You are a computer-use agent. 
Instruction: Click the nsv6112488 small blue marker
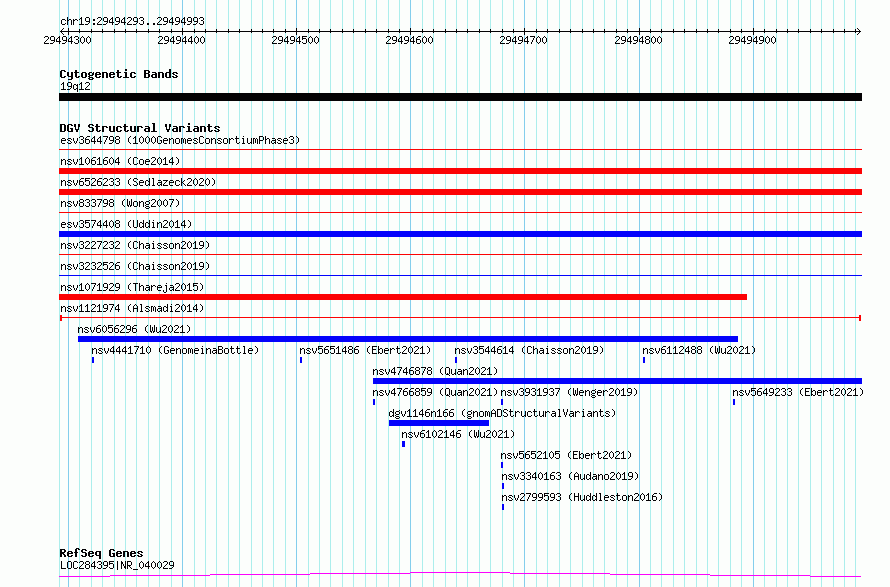(644, 360)
